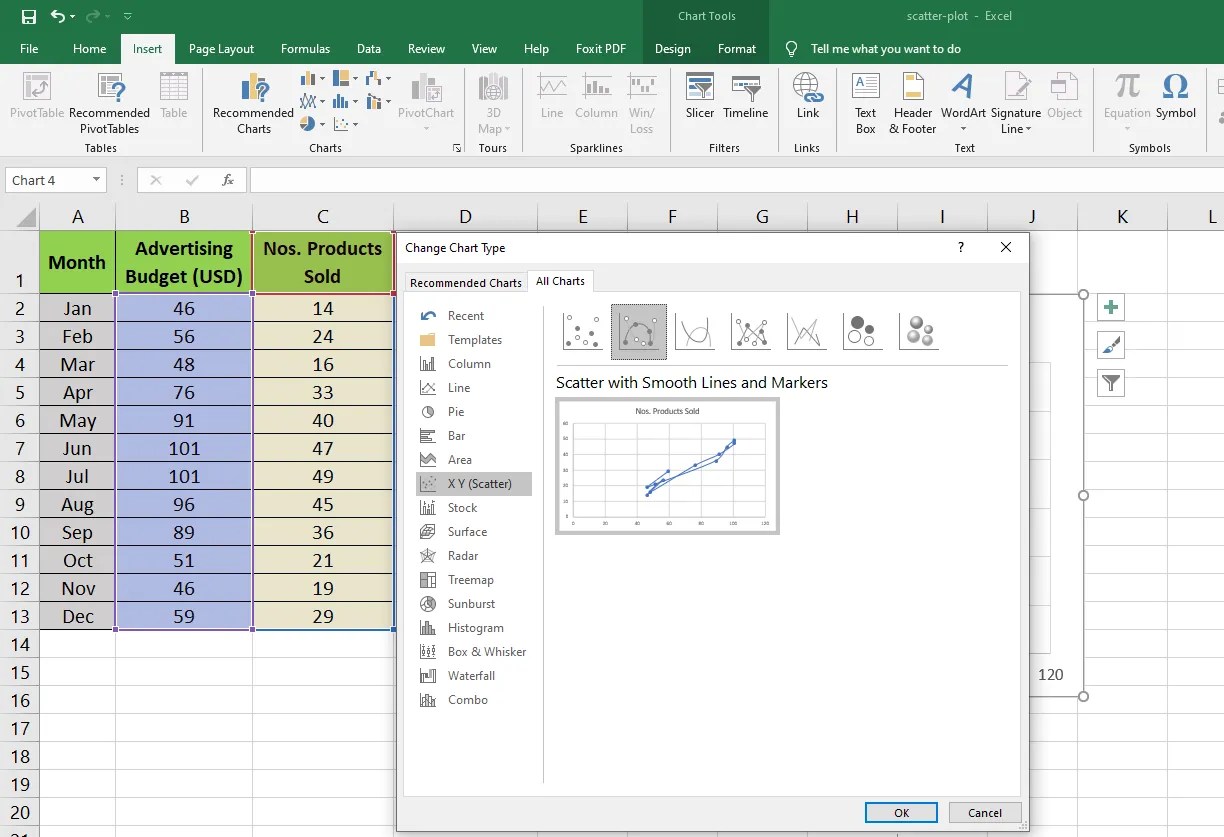
Task: Open the Equation dropdown arrow
Action: pyautogui.click(x=1126, y=129)
